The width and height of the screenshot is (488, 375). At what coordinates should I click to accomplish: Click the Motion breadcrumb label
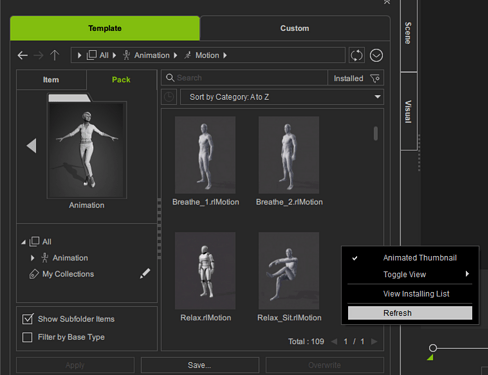(x=207, y=55)
